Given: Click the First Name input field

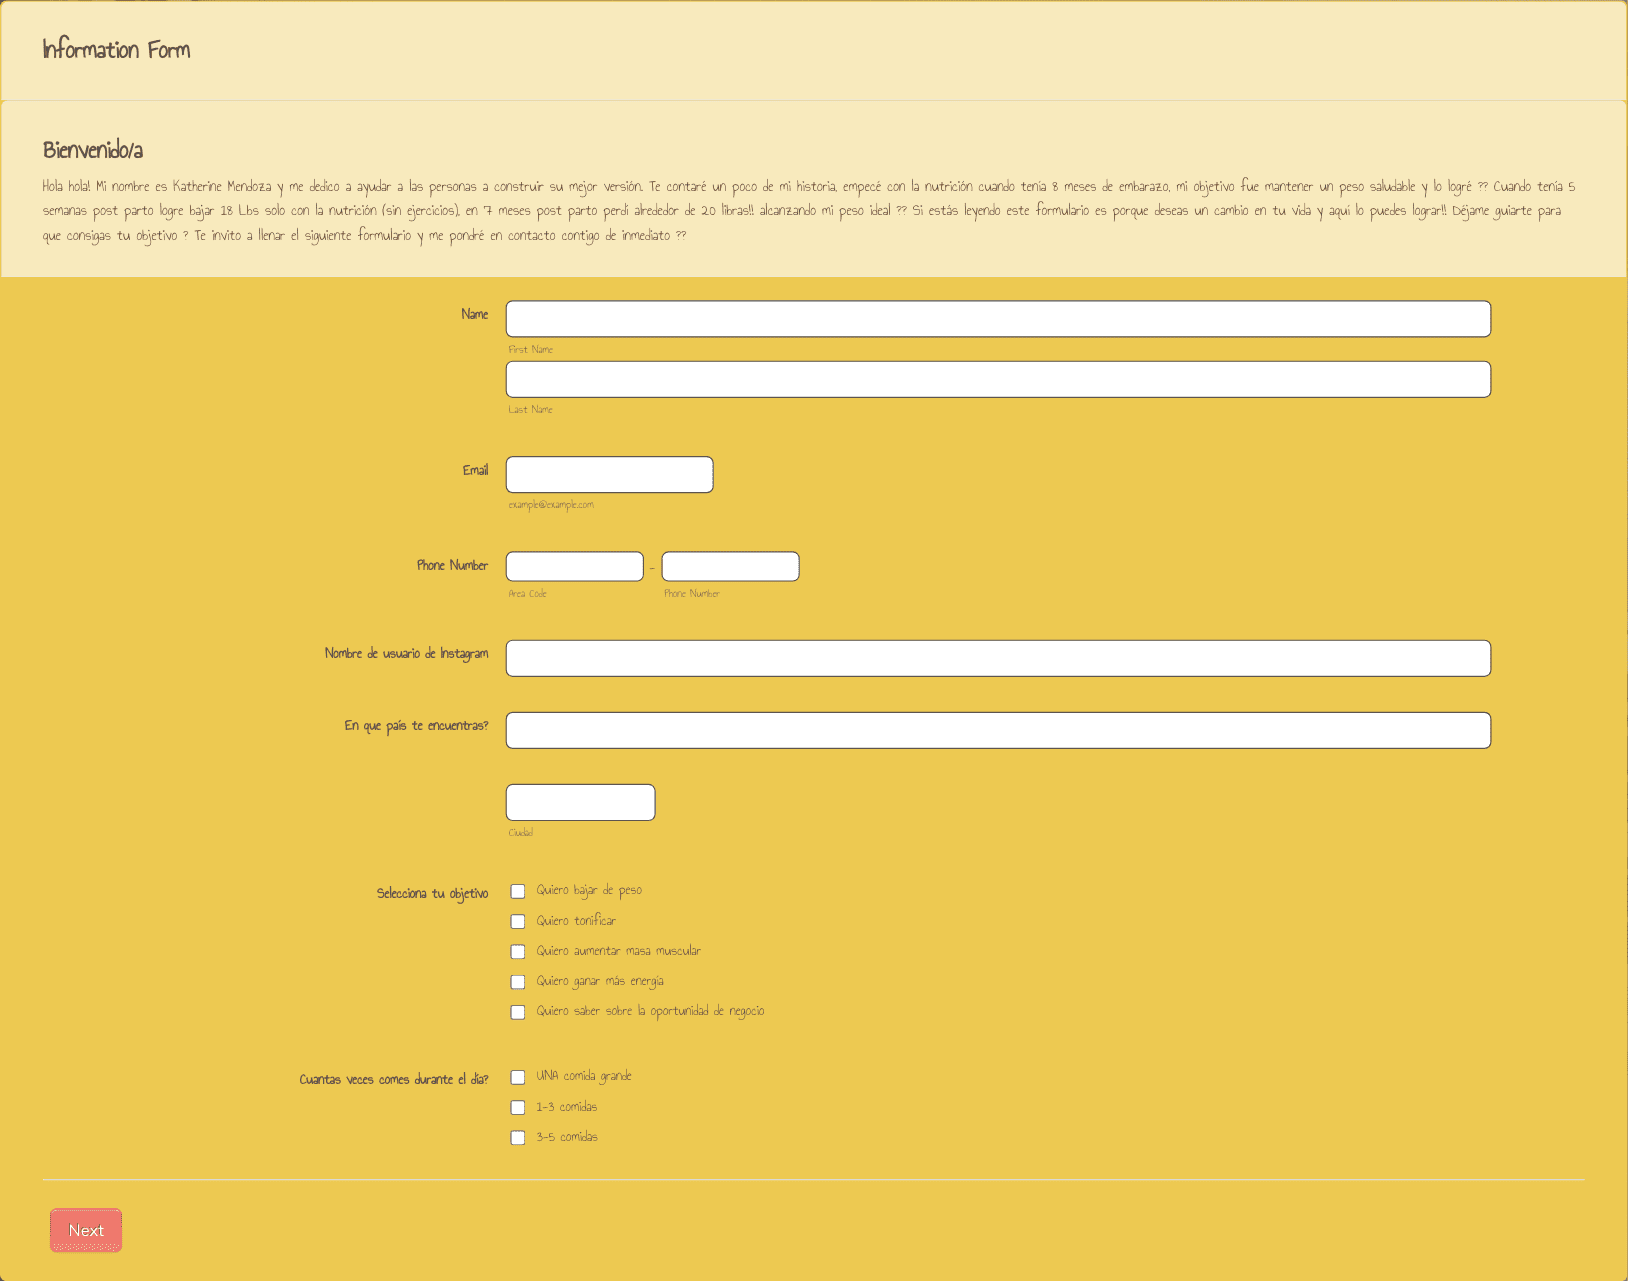Looking at the screenshot, I should point(997,319).
